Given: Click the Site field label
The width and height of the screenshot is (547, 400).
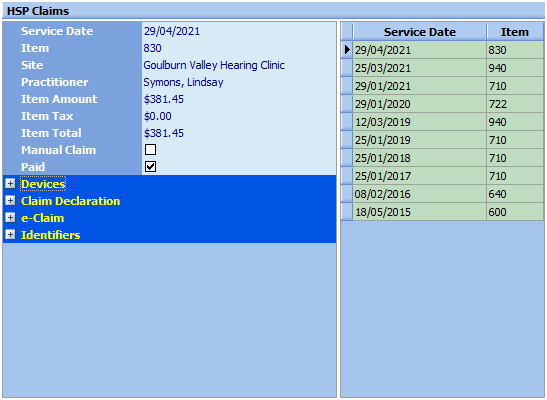Looking at the screenshot, I should coord(32,65).
